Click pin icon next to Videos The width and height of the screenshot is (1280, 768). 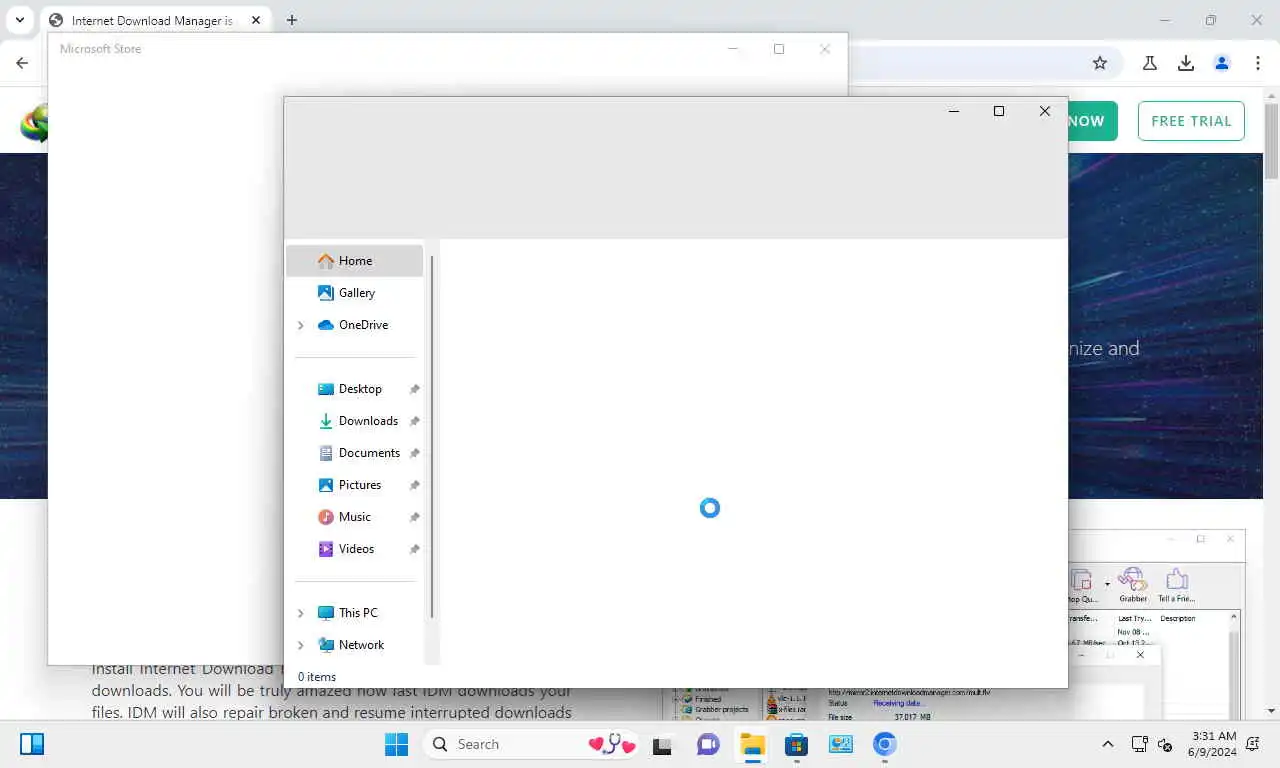tap(414, 549)
